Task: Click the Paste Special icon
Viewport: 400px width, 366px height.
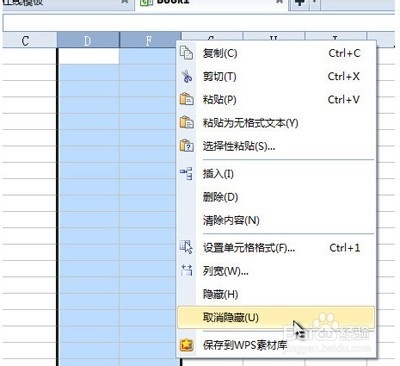Action: point(186,146)
